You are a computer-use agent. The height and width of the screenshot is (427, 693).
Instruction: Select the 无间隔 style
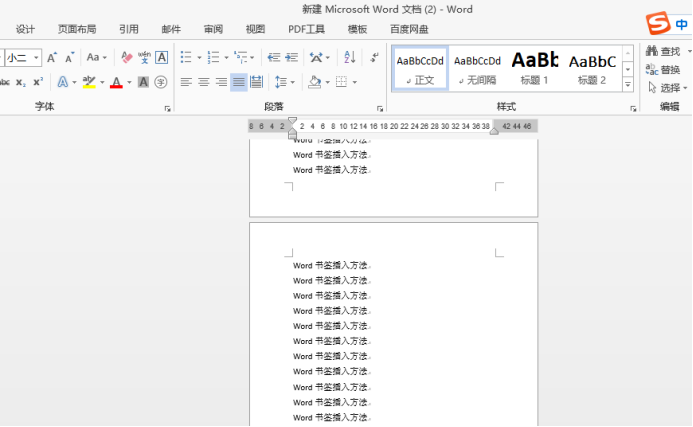pos(477,69)
